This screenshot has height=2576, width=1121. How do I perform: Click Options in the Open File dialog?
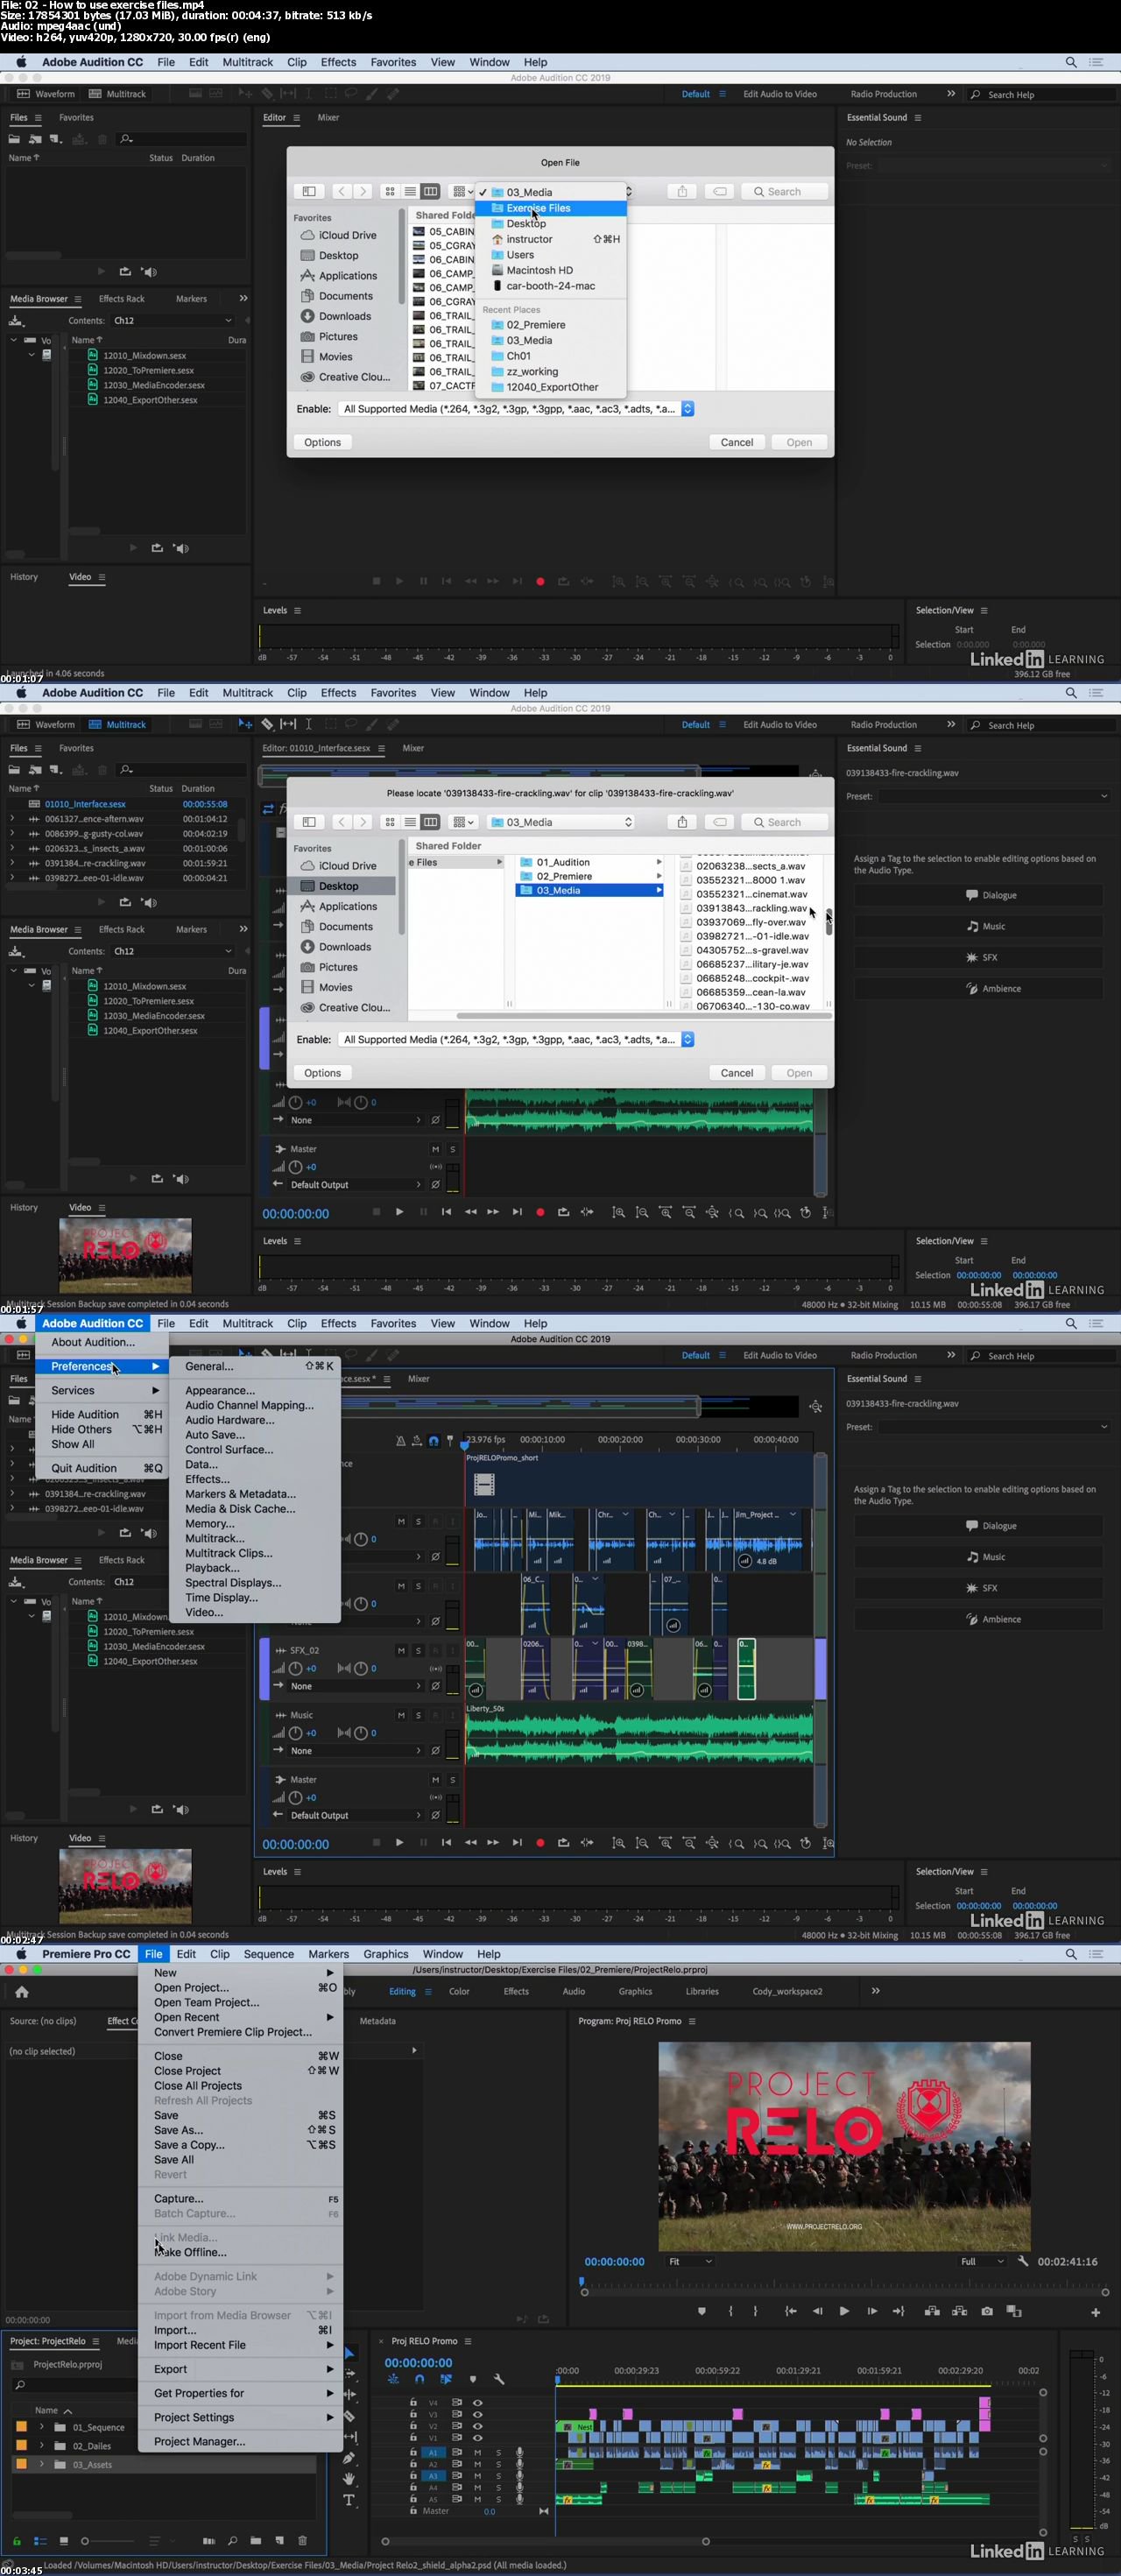[x=322, y=442]
